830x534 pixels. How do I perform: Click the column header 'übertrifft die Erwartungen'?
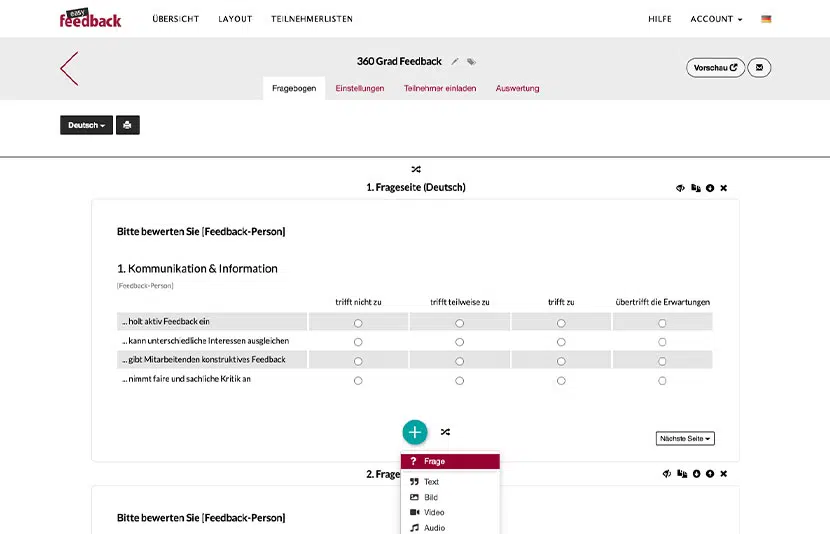(663, 302)
